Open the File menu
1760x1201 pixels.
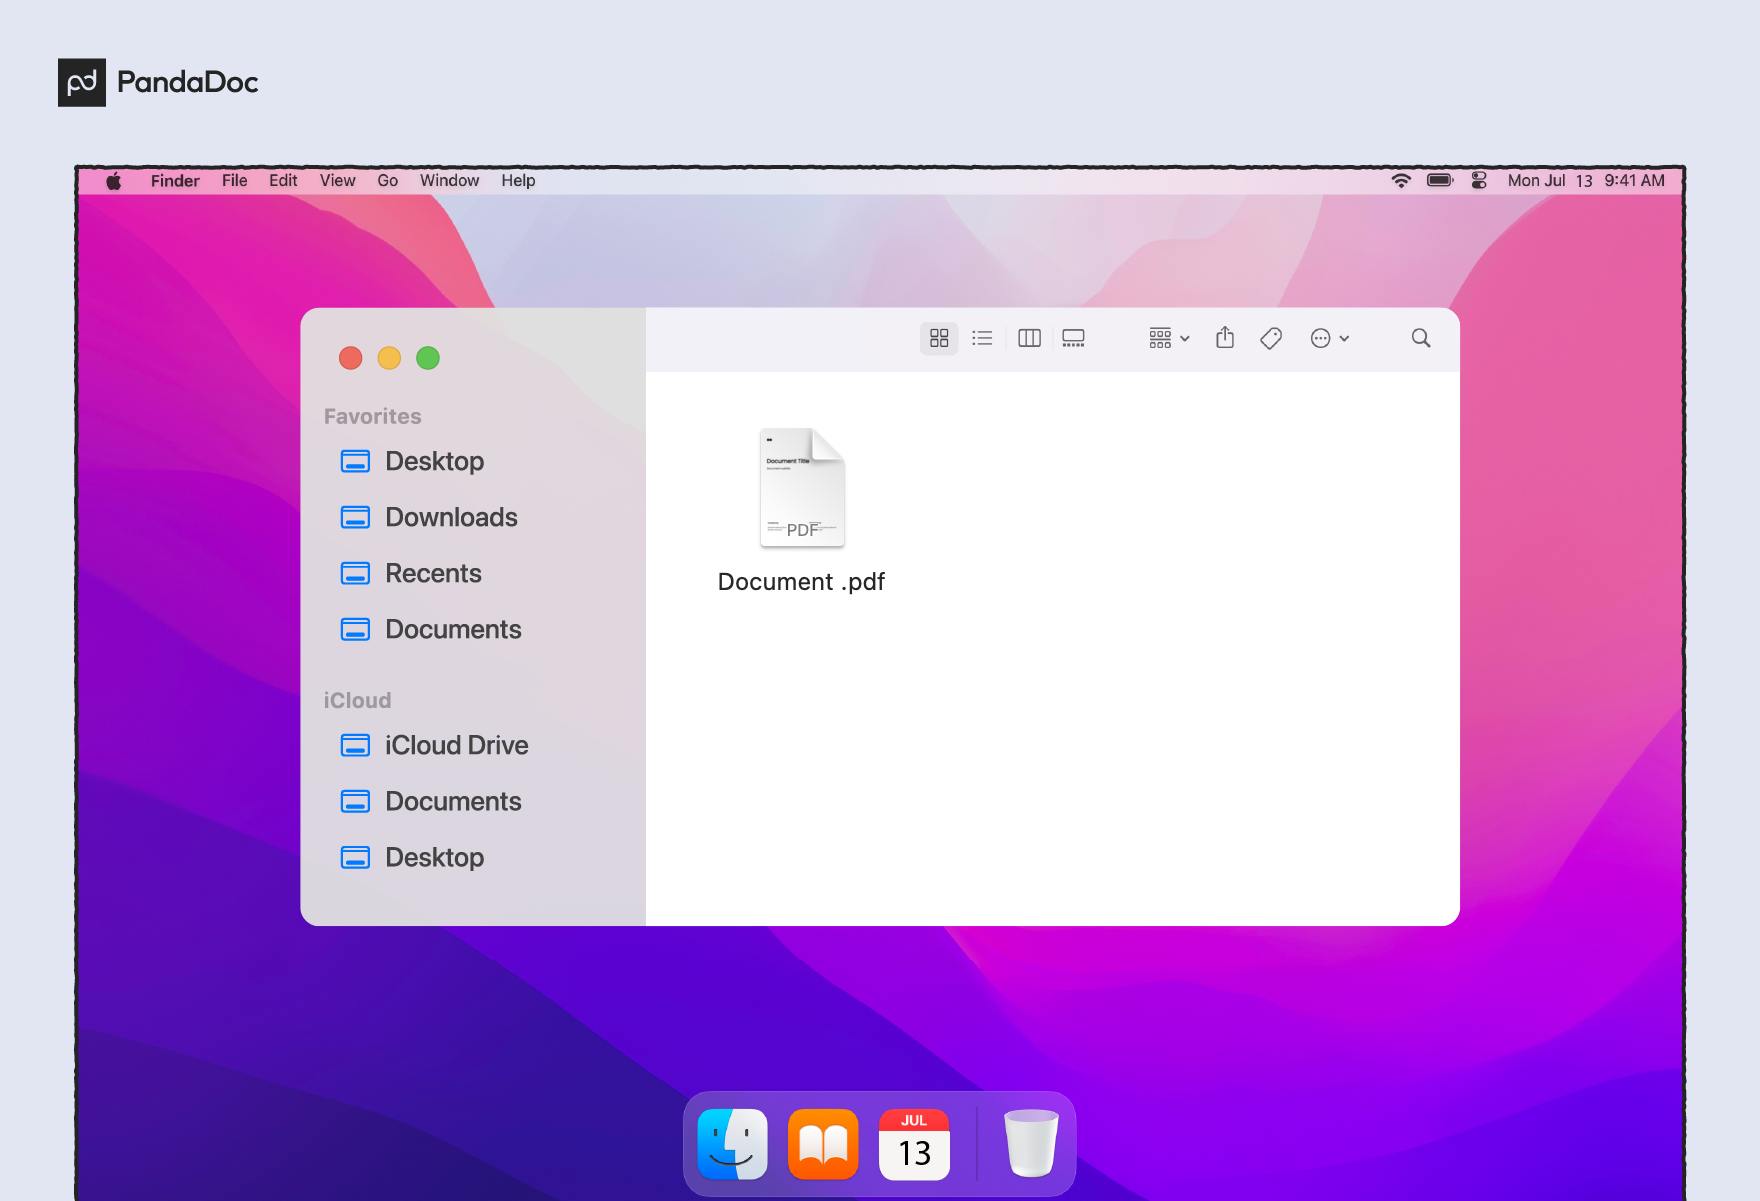tap(234, 181)
